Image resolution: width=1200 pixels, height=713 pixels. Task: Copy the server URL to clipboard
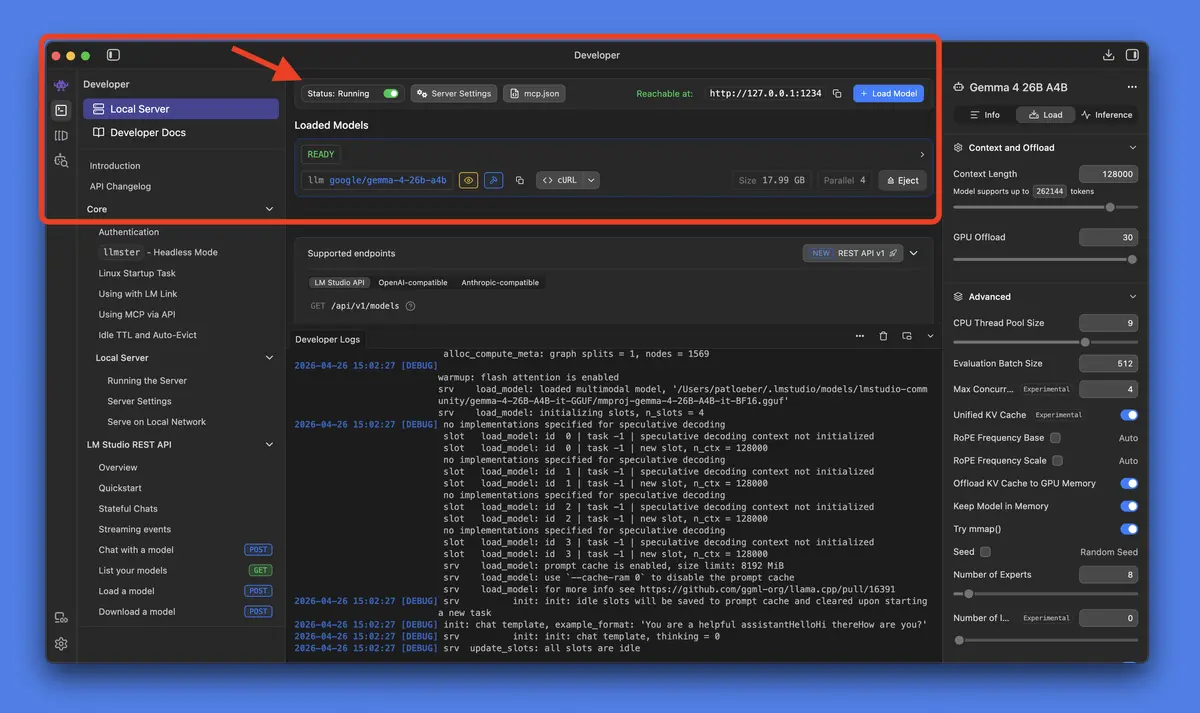(x=837, y=93)
